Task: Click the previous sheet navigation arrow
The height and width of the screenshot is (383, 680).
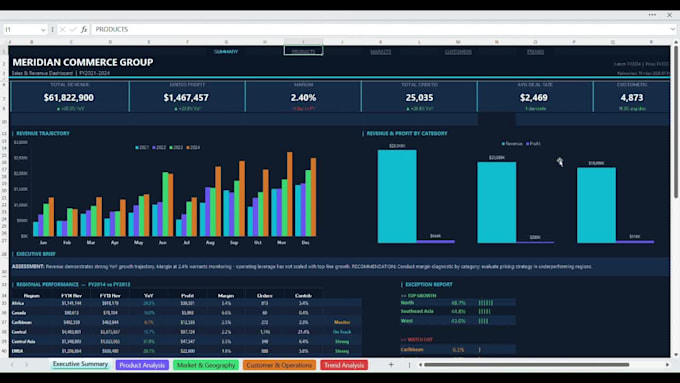Action: coord(12,365)
